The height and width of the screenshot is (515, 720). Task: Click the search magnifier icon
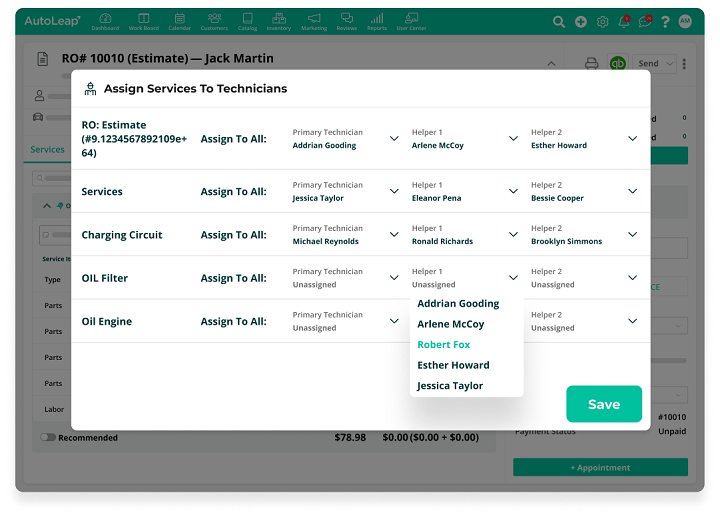click(559, 21)
